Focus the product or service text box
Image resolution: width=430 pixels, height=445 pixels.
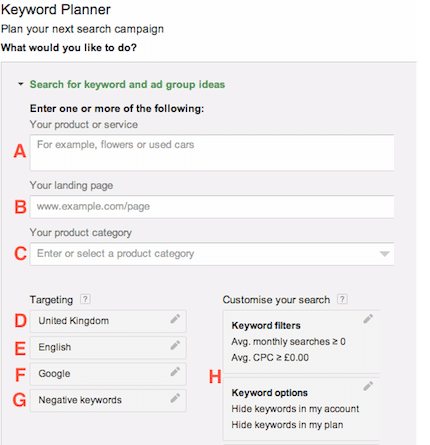click(212, 153)
